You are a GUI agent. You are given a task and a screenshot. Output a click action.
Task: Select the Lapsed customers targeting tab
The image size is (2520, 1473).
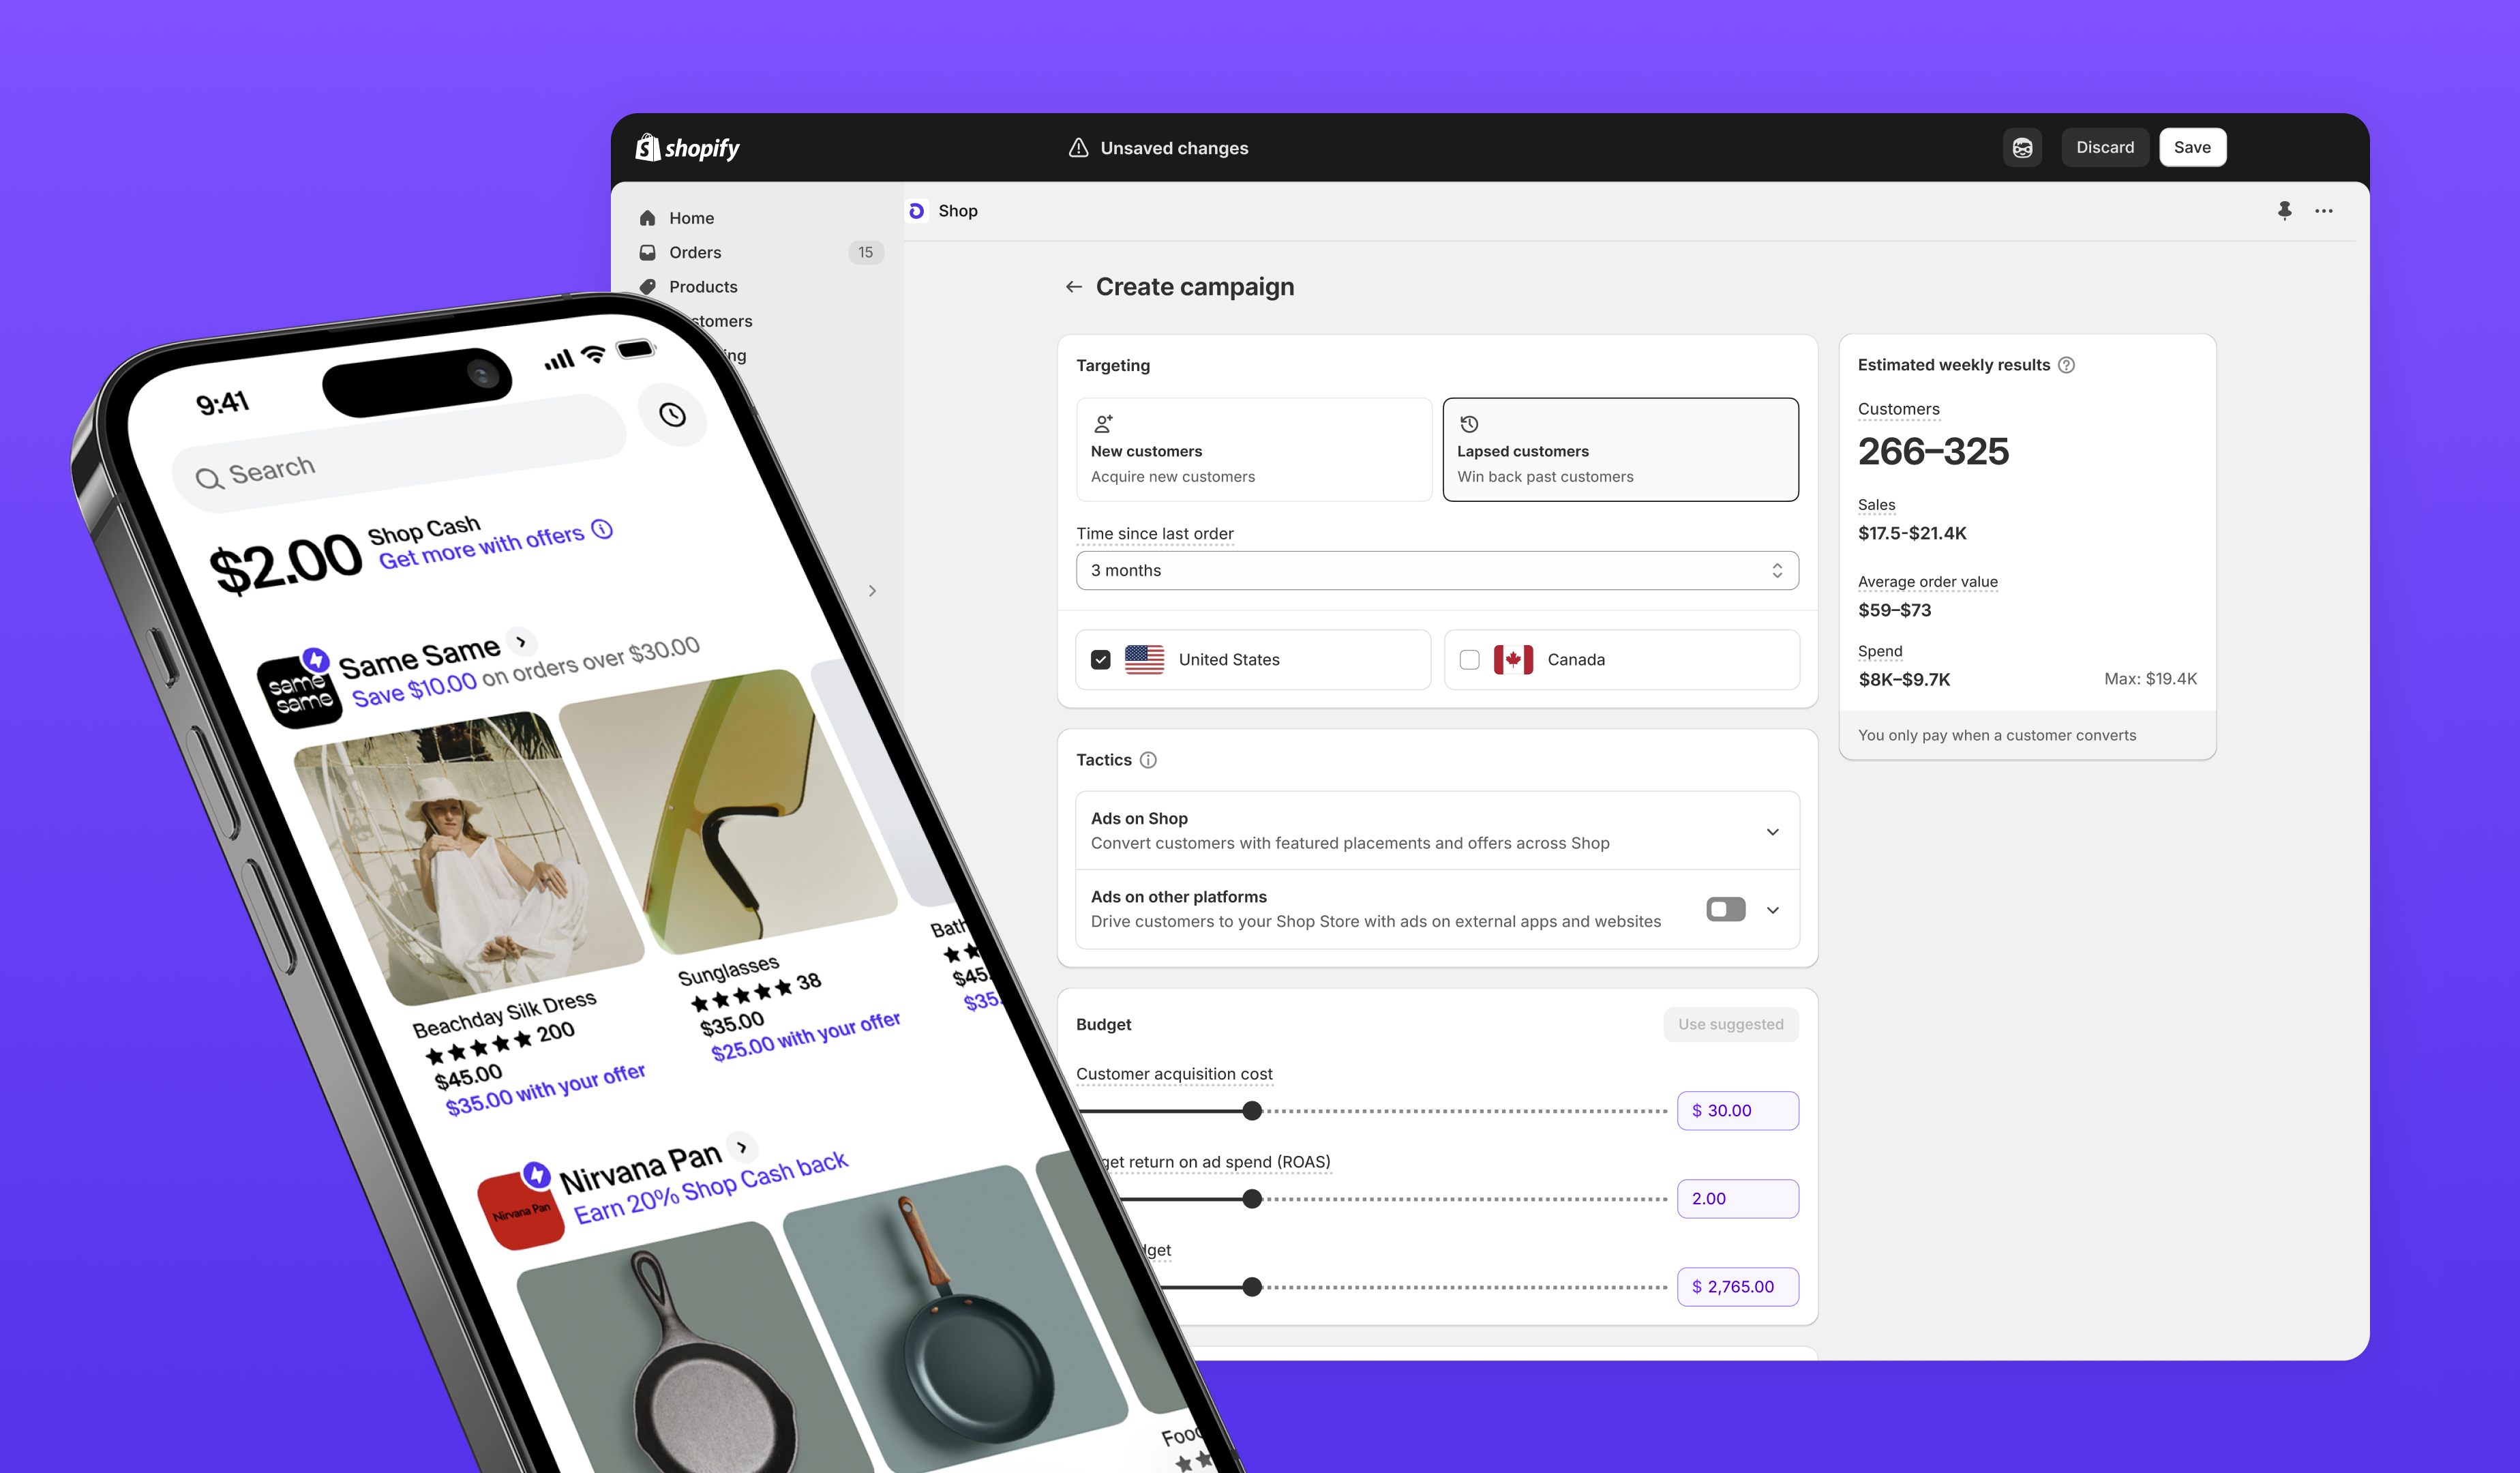(1619, 449)
